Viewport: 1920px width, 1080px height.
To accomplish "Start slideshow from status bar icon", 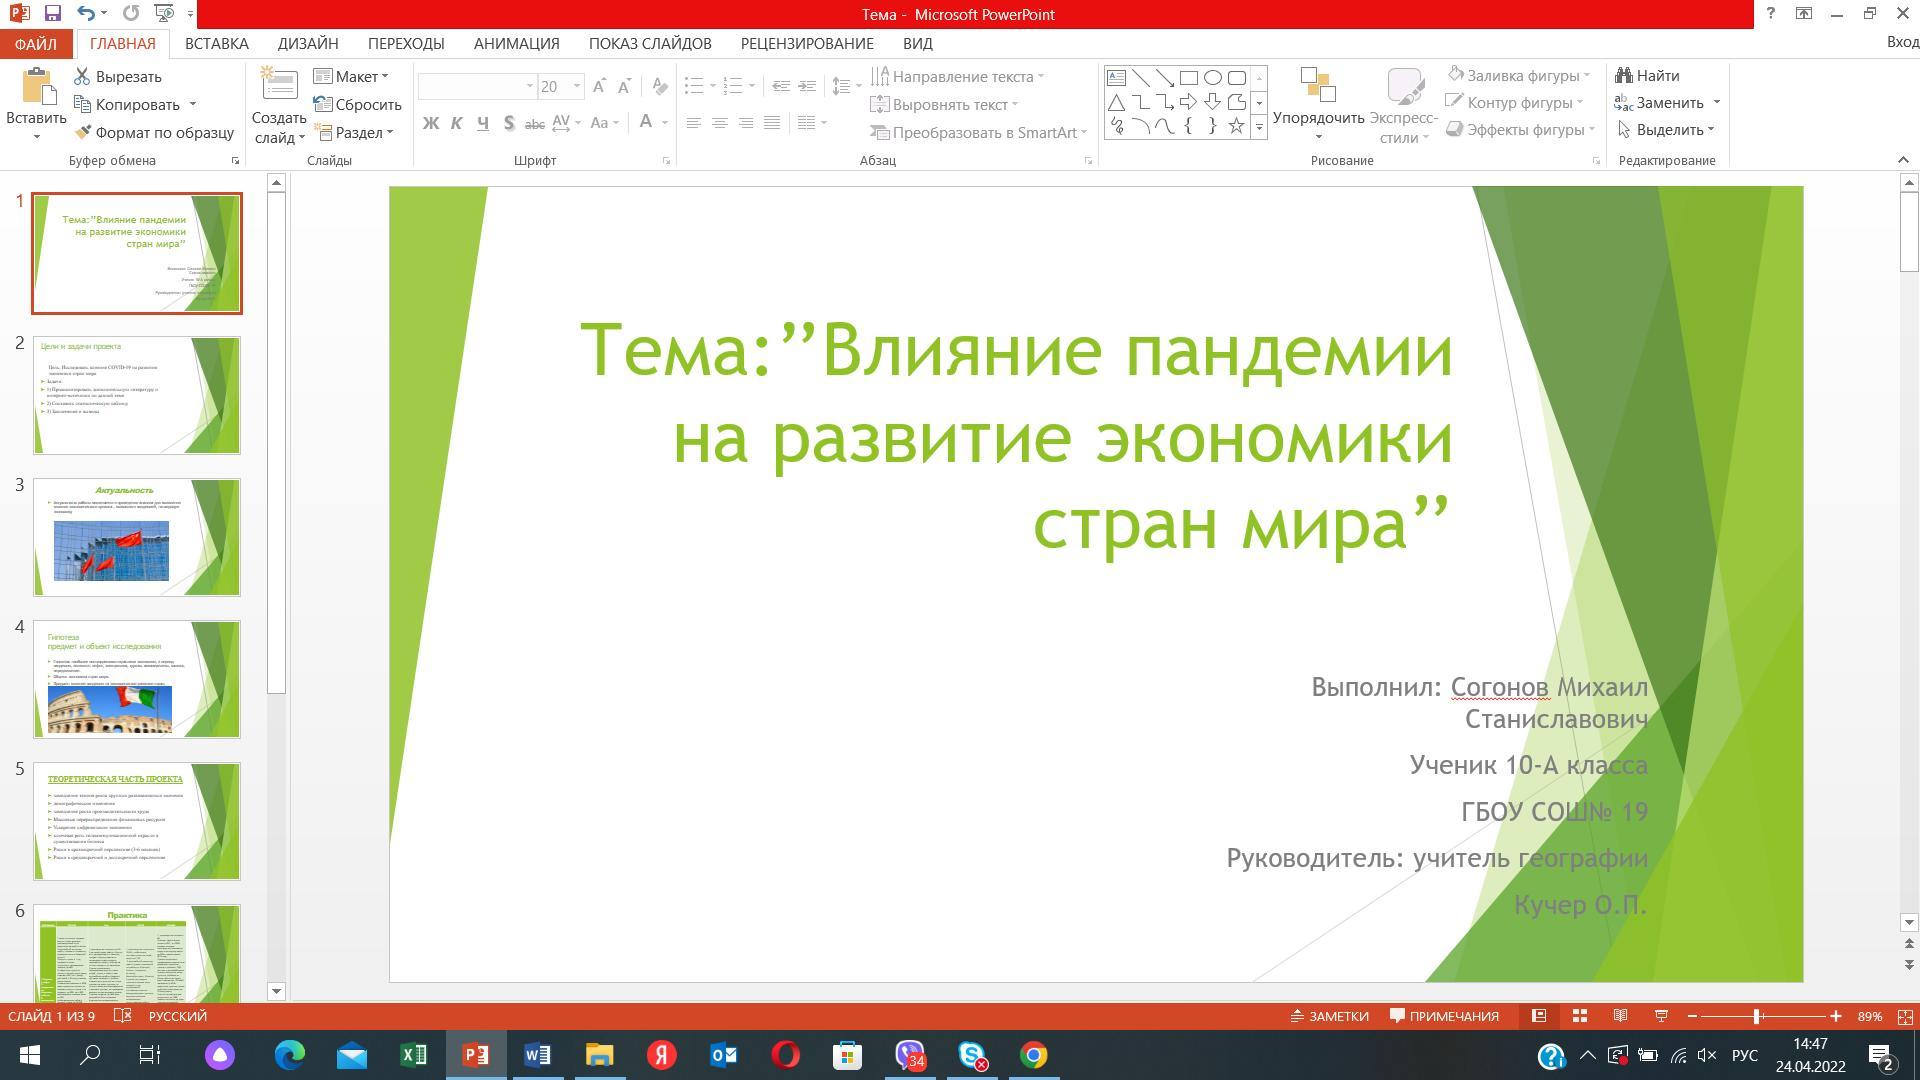I will [1661, 1016].
